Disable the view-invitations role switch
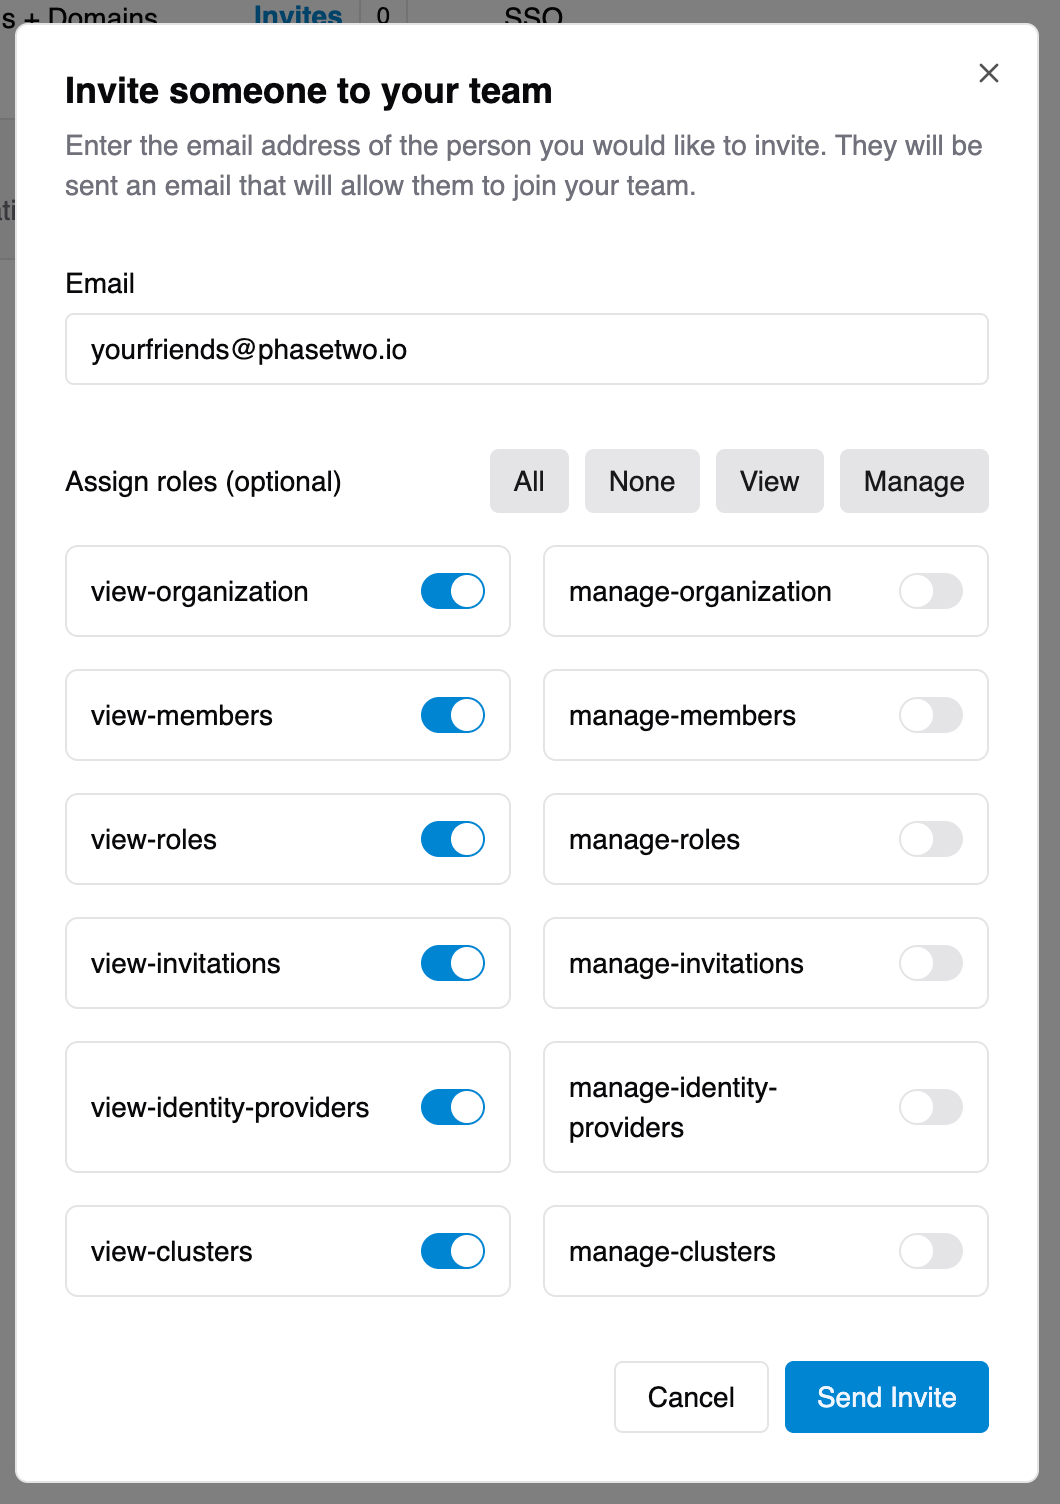The width and height of the screenshot is (1060, 1504). (452, 963)
